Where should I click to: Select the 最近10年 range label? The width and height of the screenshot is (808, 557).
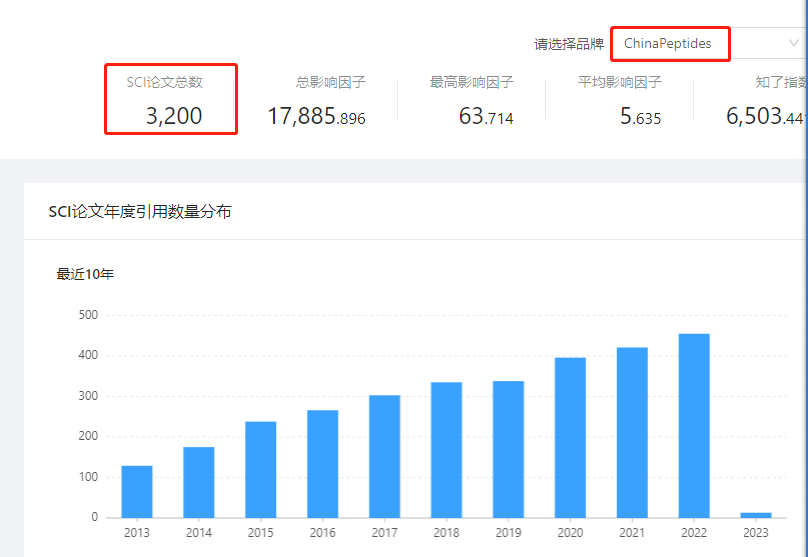point(85,274)
